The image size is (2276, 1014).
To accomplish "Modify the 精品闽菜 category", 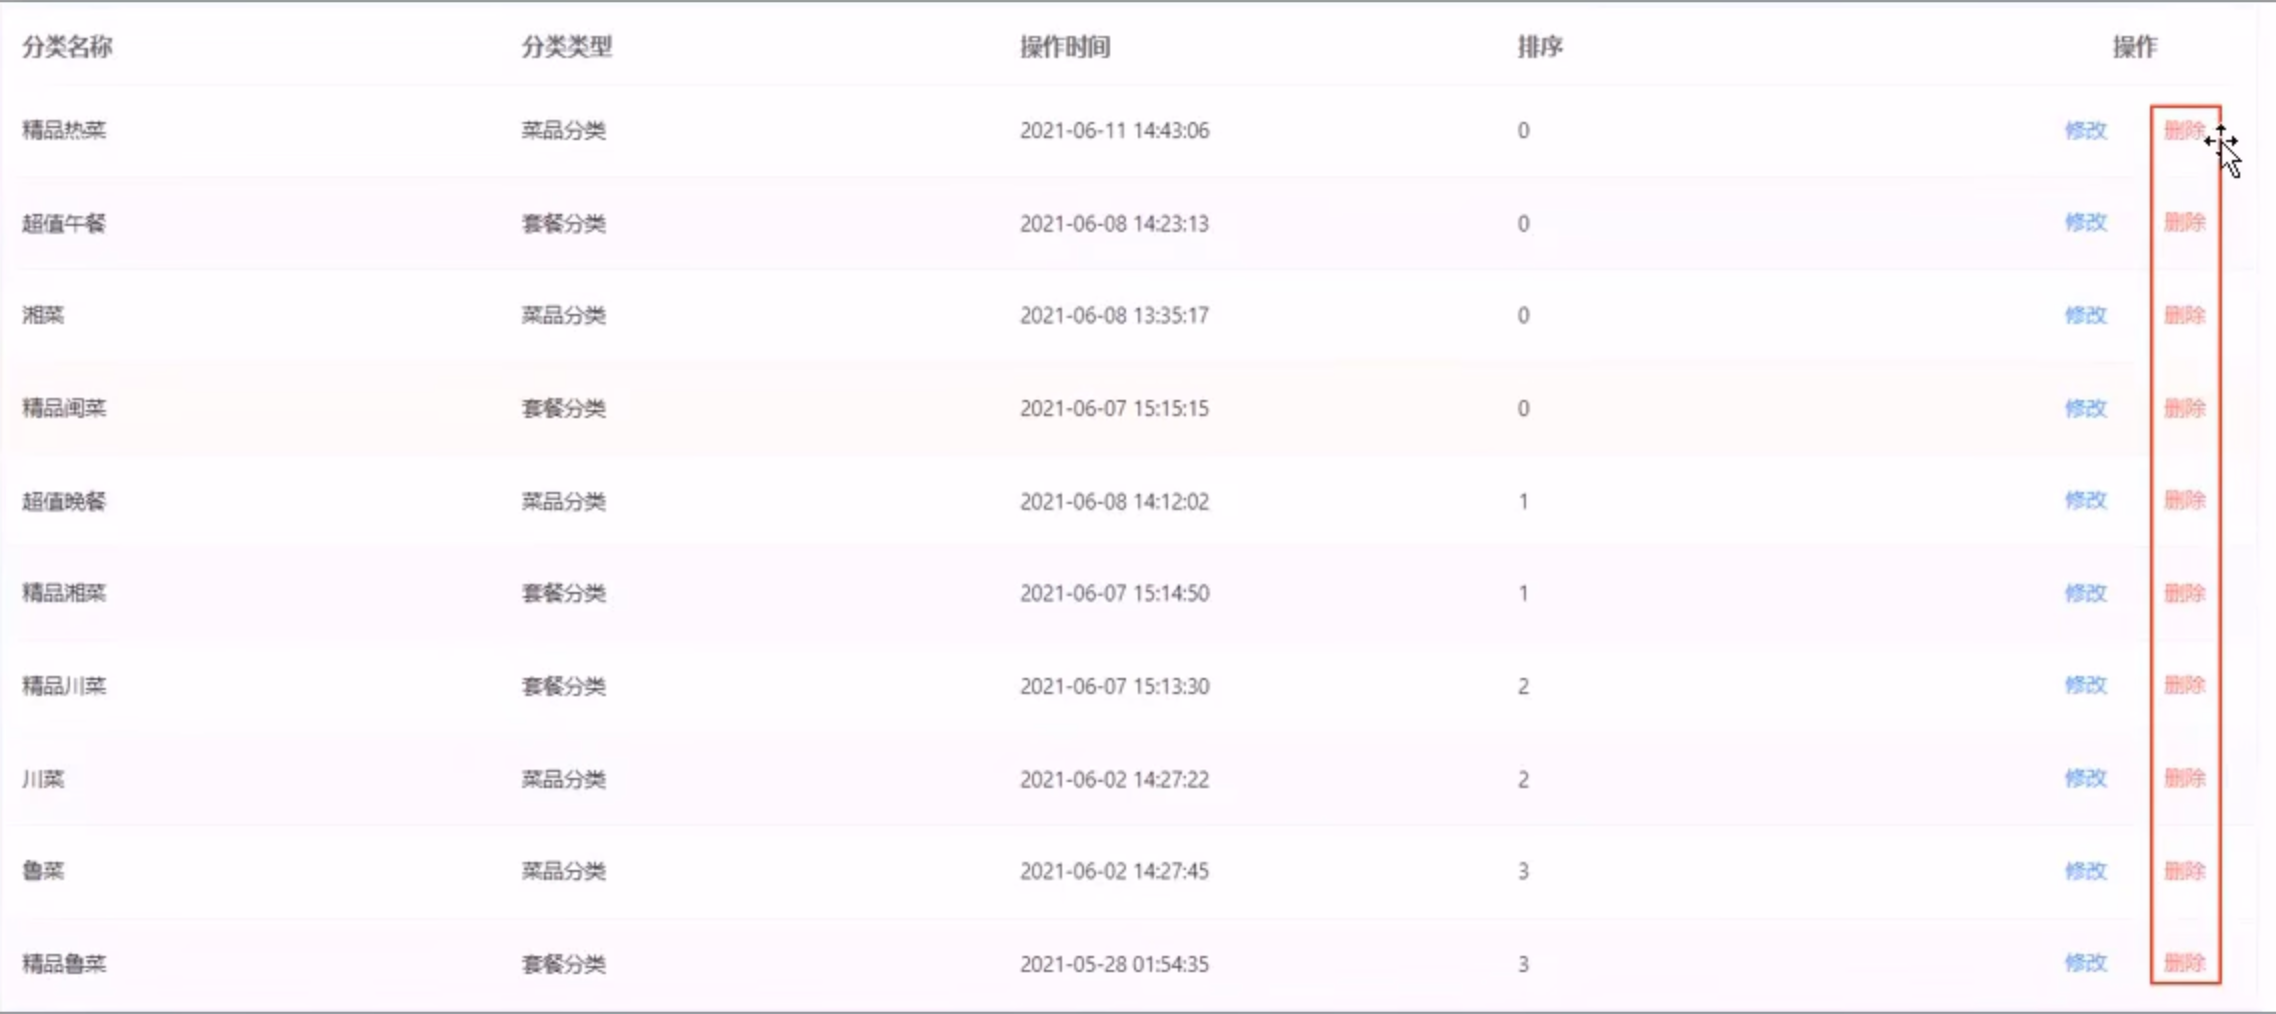I will (2086, 408).
